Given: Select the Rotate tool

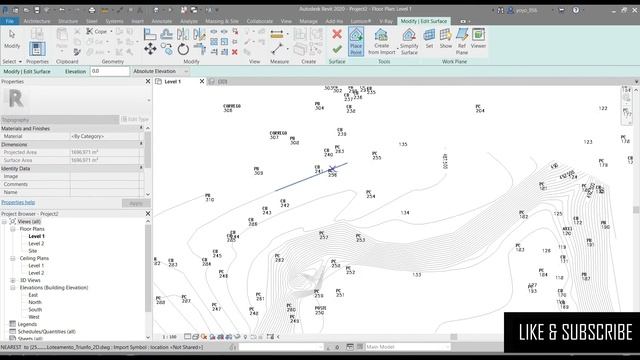Looking at the screenshot, I should coord(183,49).
